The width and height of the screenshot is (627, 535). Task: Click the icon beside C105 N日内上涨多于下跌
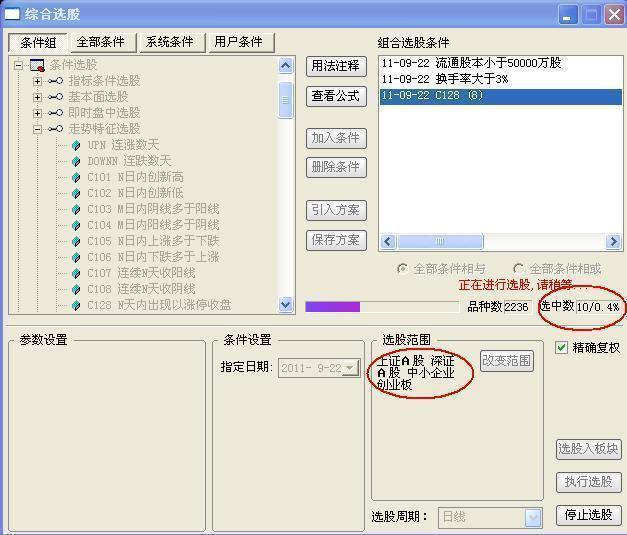tap(76, 241)
